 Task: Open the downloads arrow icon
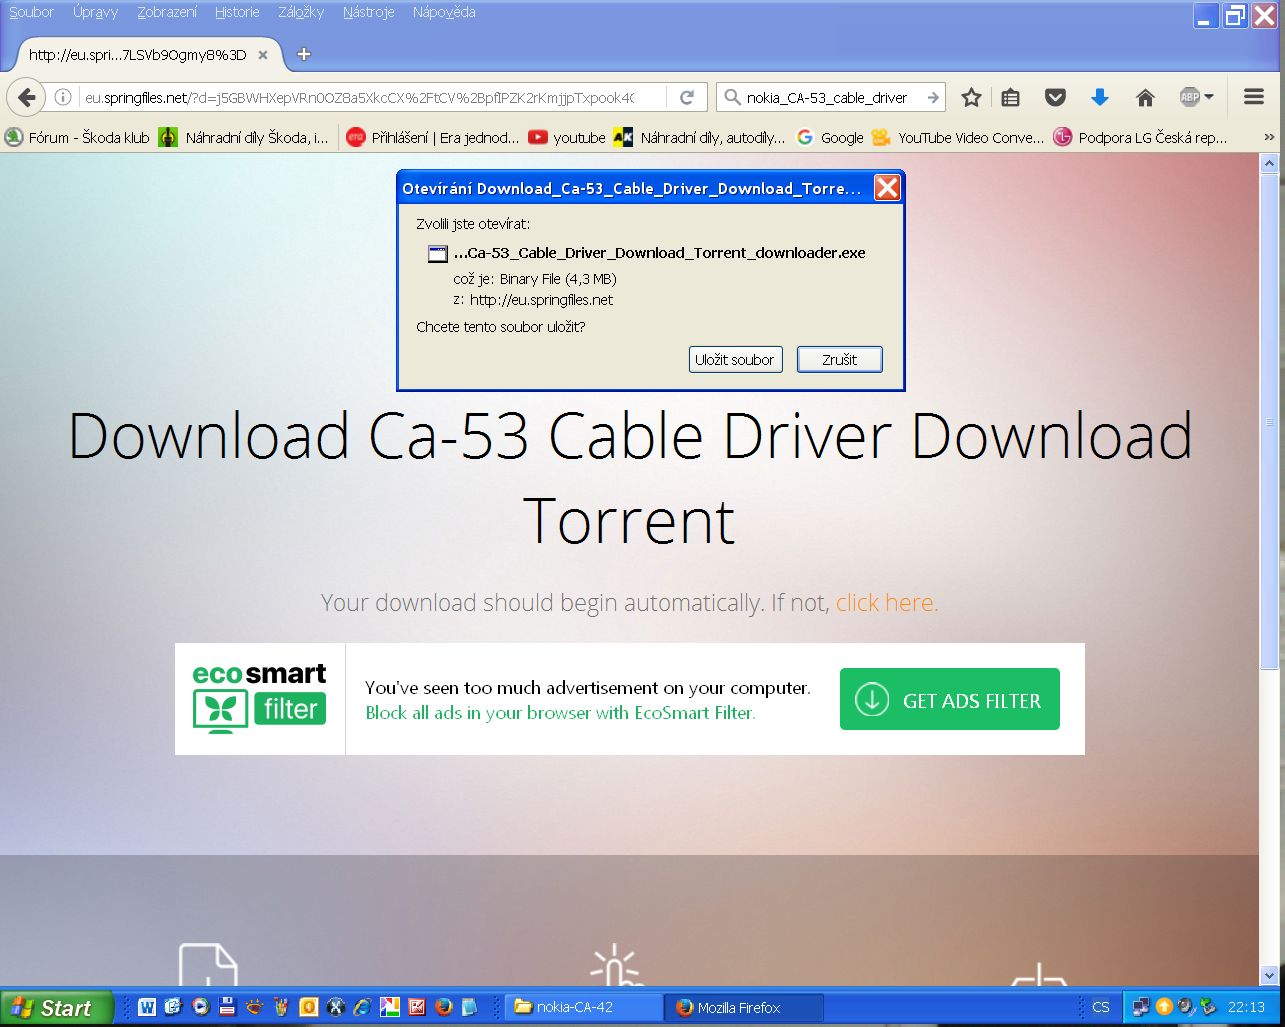tap(1100, 97)
